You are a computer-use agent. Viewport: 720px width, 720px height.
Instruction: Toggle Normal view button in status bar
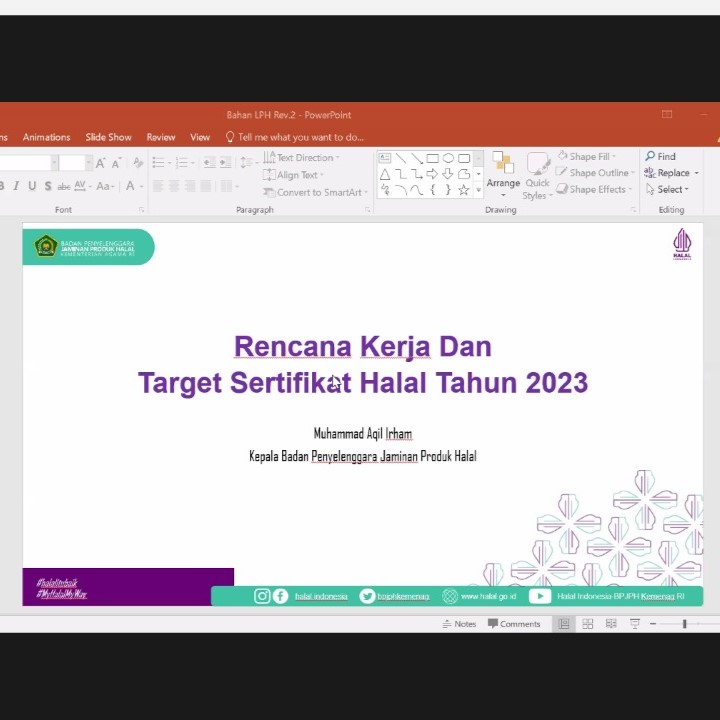[x=564, y=624]
